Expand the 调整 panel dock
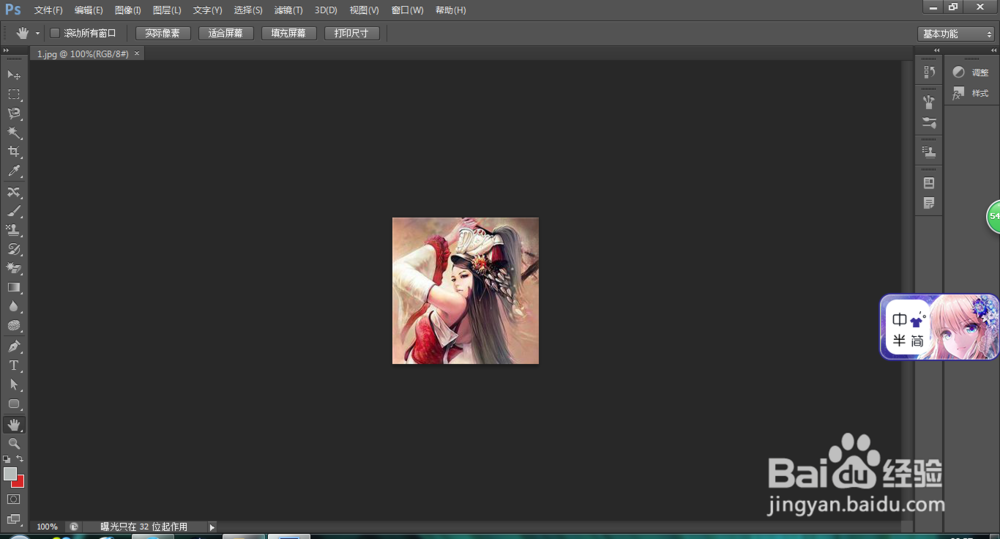 pos(994,50)
